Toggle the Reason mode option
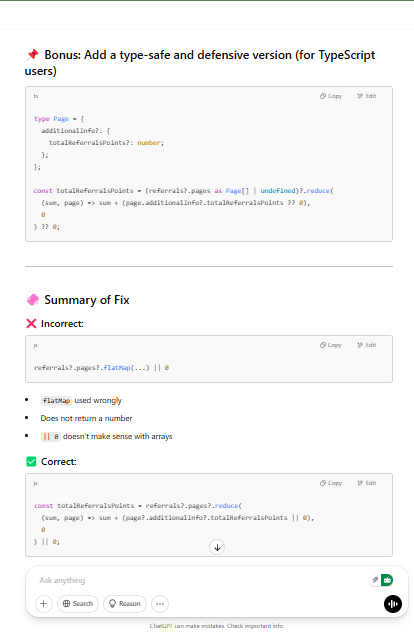414x633 pixels. click(x=125, y=604)
